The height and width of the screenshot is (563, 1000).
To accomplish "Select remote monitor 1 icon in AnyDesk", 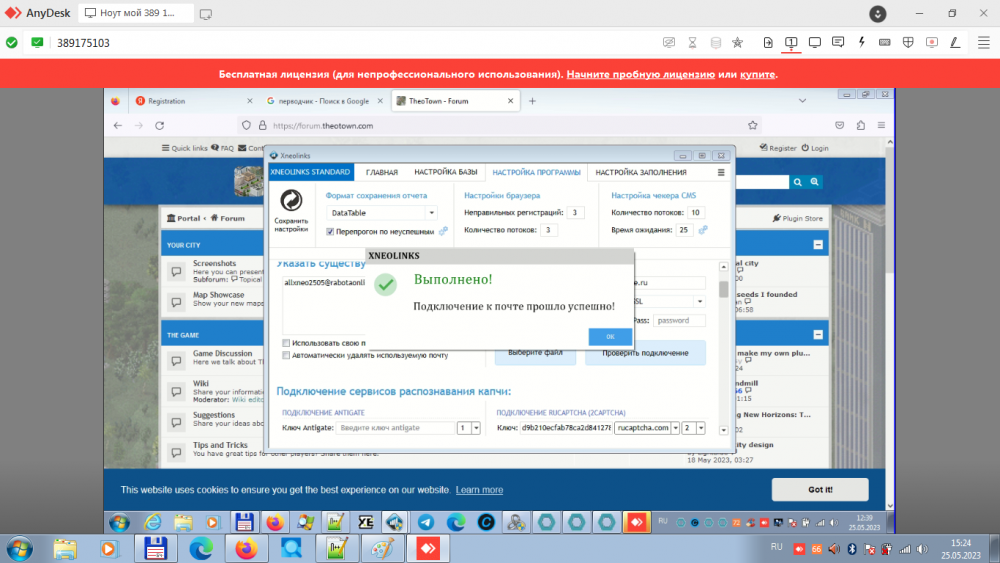I will coord(791,42).
